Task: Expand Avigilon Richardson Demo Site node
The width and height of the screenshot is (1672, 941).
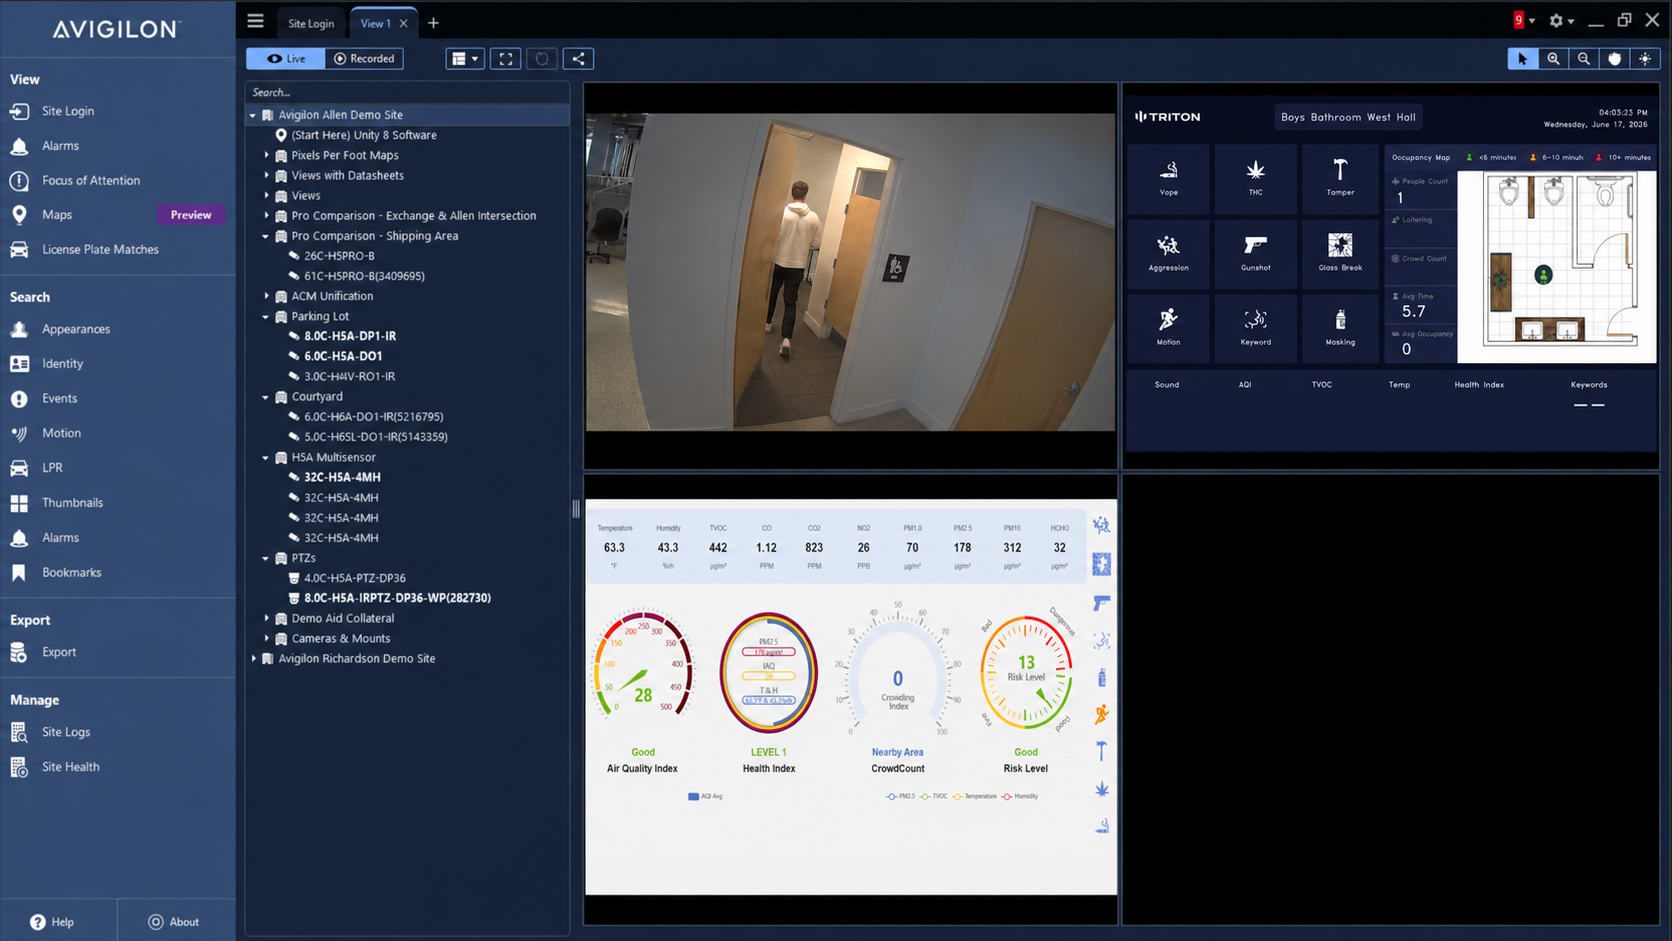Action: tap(253, 659)
